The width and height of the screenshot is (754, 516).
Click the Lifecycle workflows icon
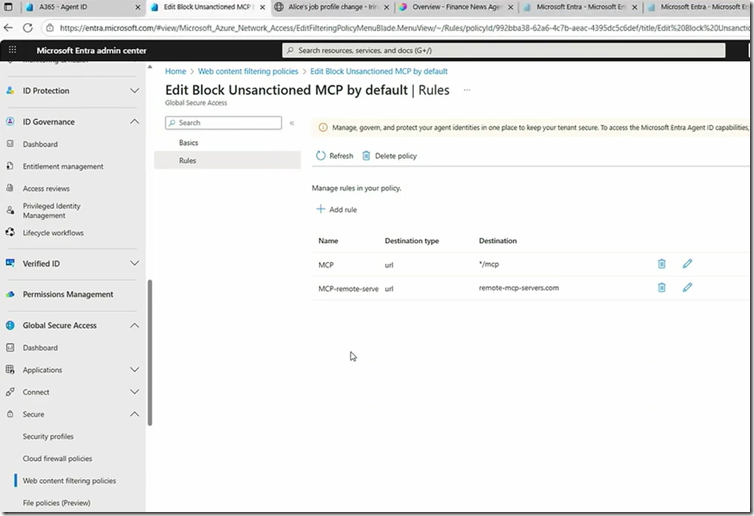pos(10,232)
